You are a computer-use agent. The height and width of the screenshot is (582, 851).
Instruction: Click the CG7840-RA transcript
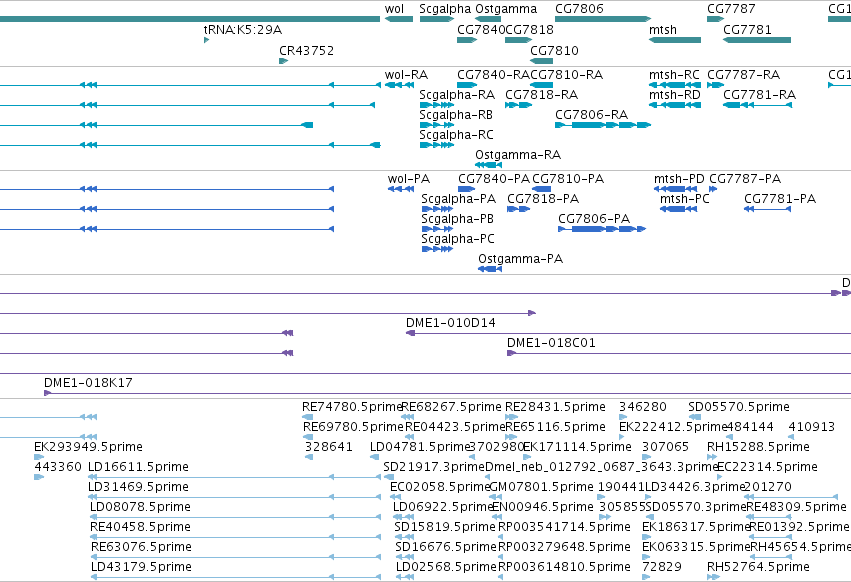pos(467,85)
